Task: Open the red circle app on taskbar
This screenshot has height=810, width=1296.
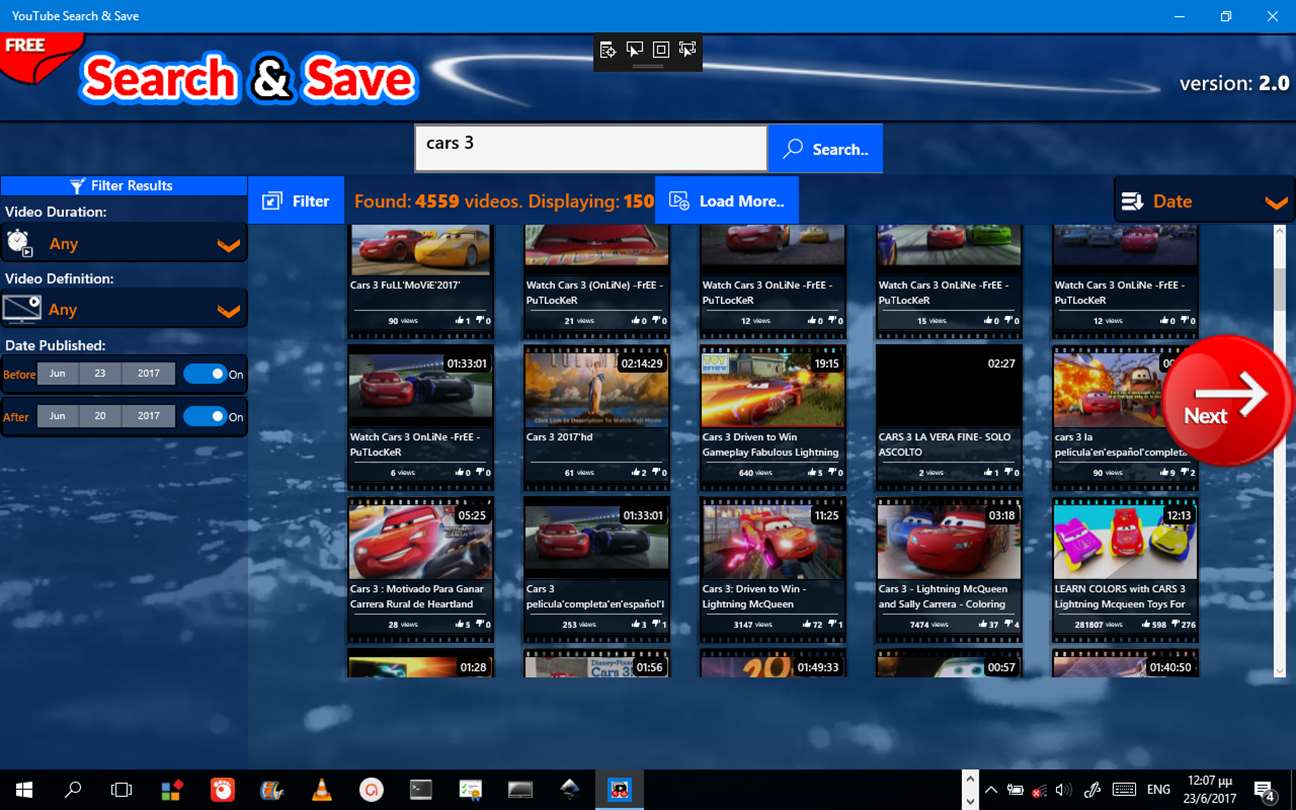Action: [371, 790]
